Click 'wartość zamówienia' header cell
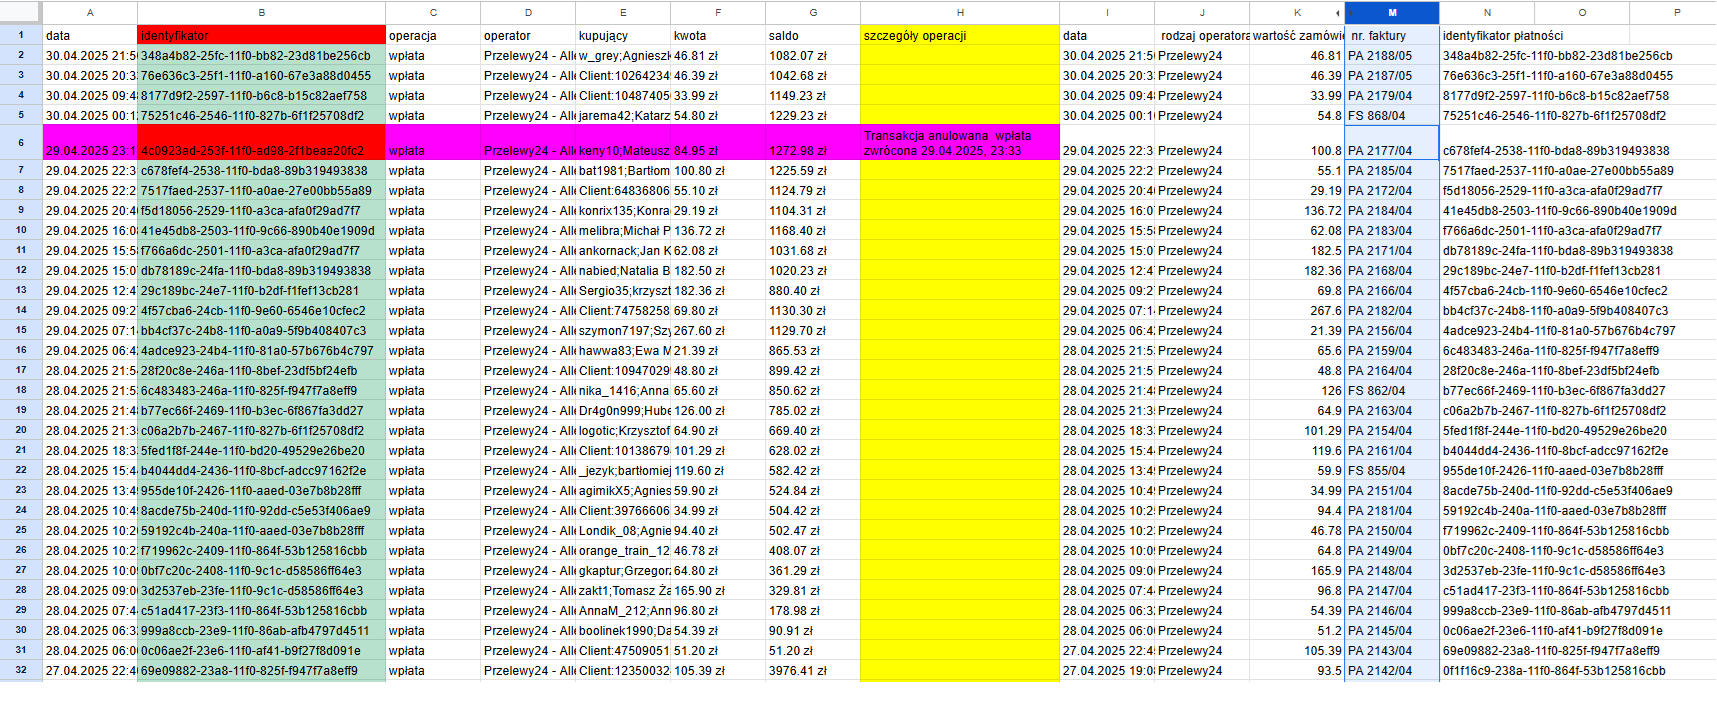 1297,35
